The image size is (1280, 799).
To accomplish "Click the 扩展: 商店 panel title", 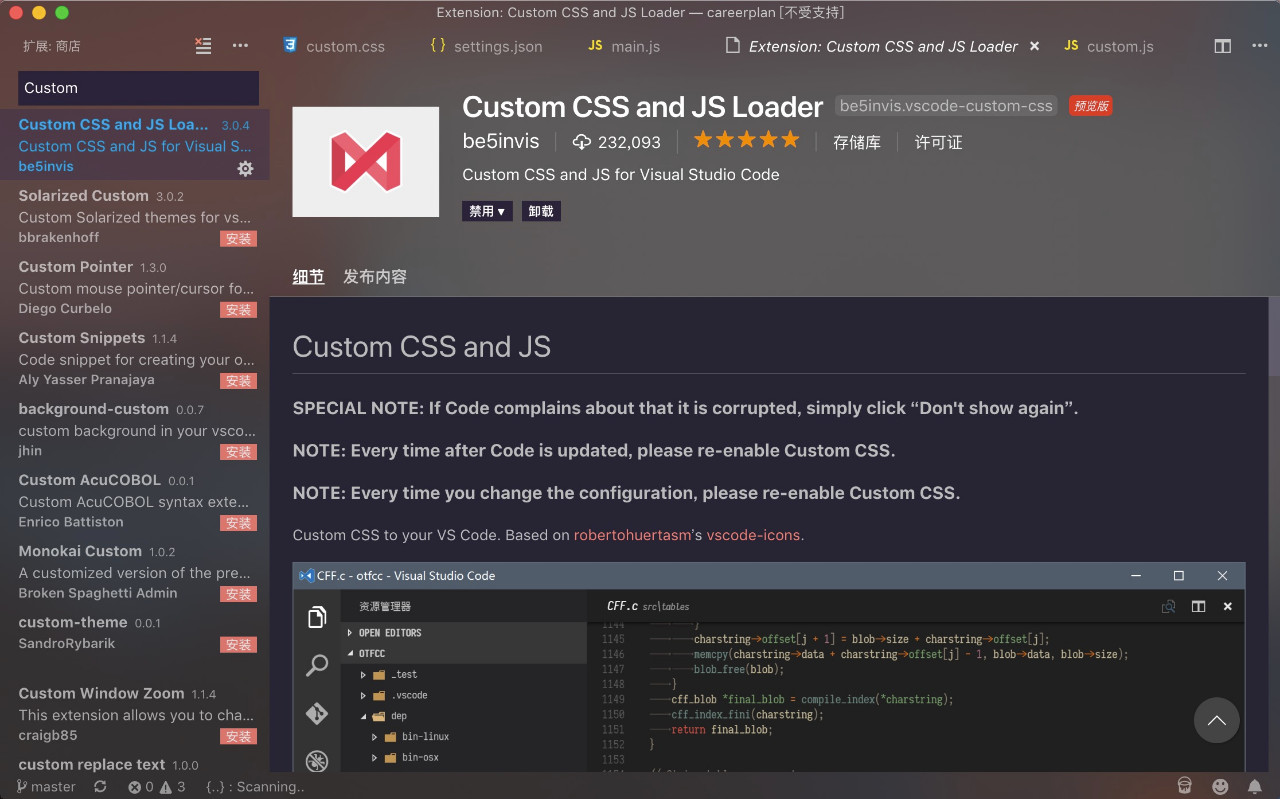I will coord(52,46).
